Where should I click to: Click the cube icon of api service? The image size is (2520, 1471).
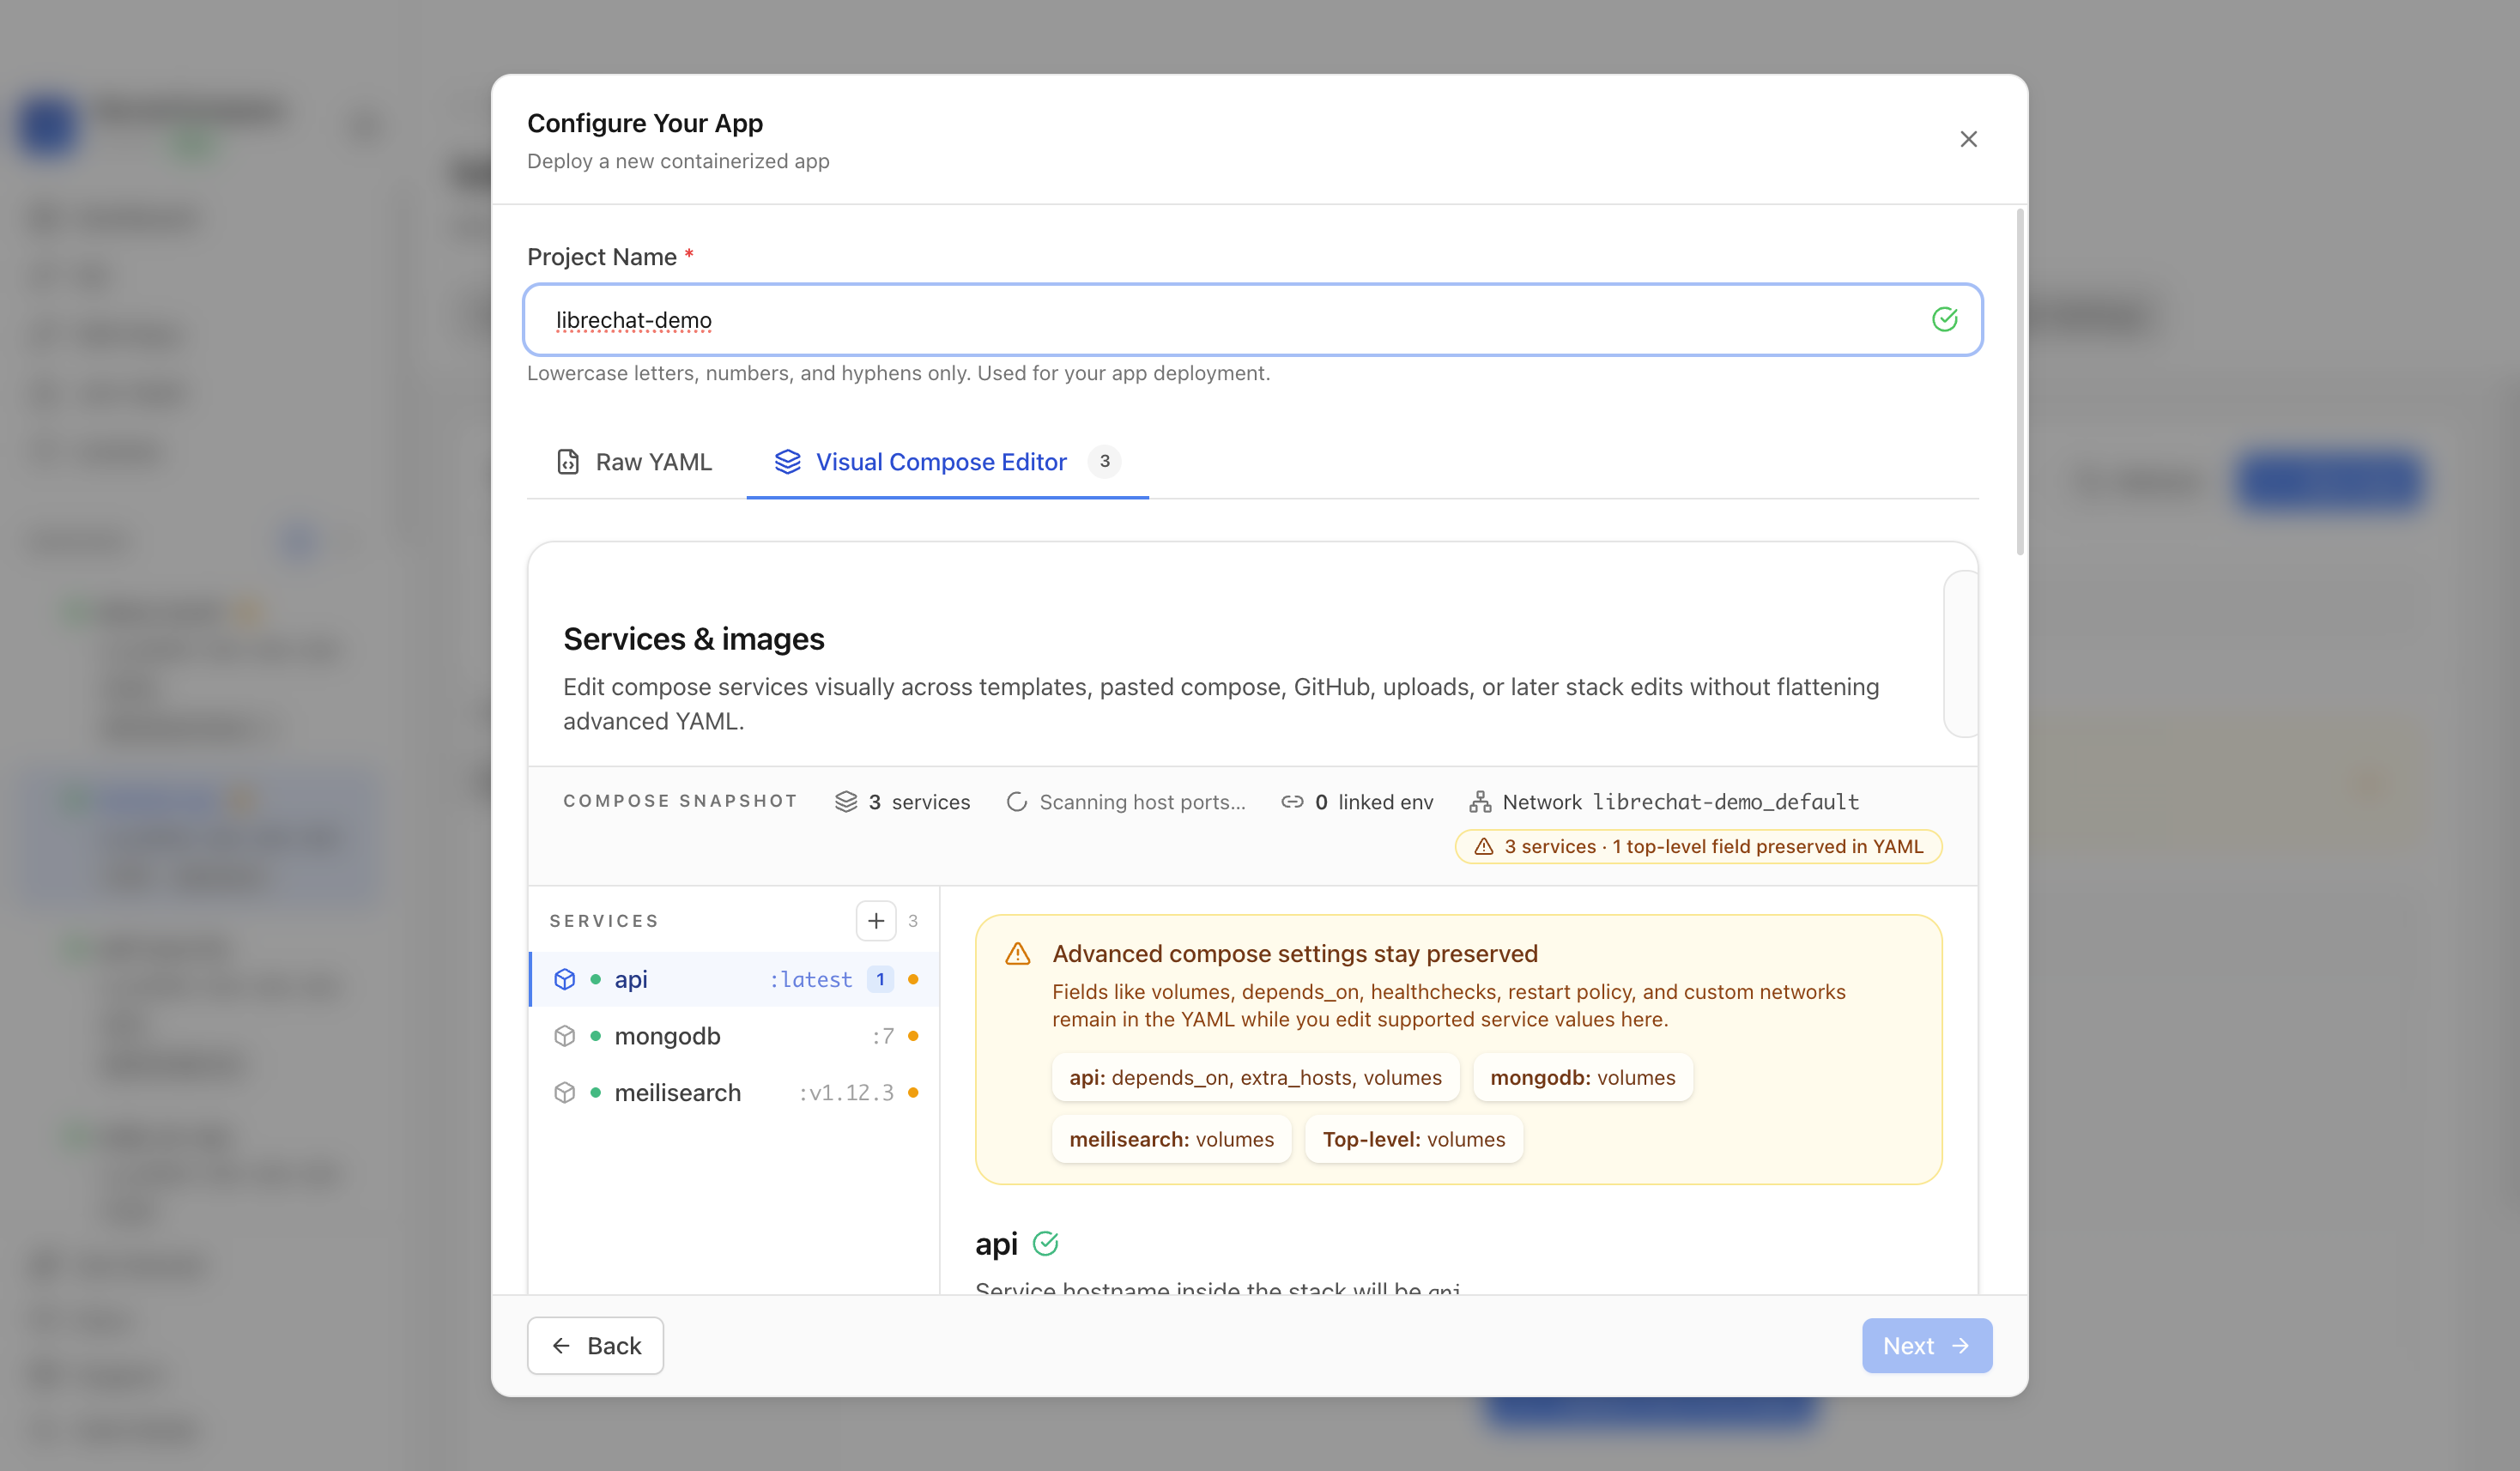(564, 980)
